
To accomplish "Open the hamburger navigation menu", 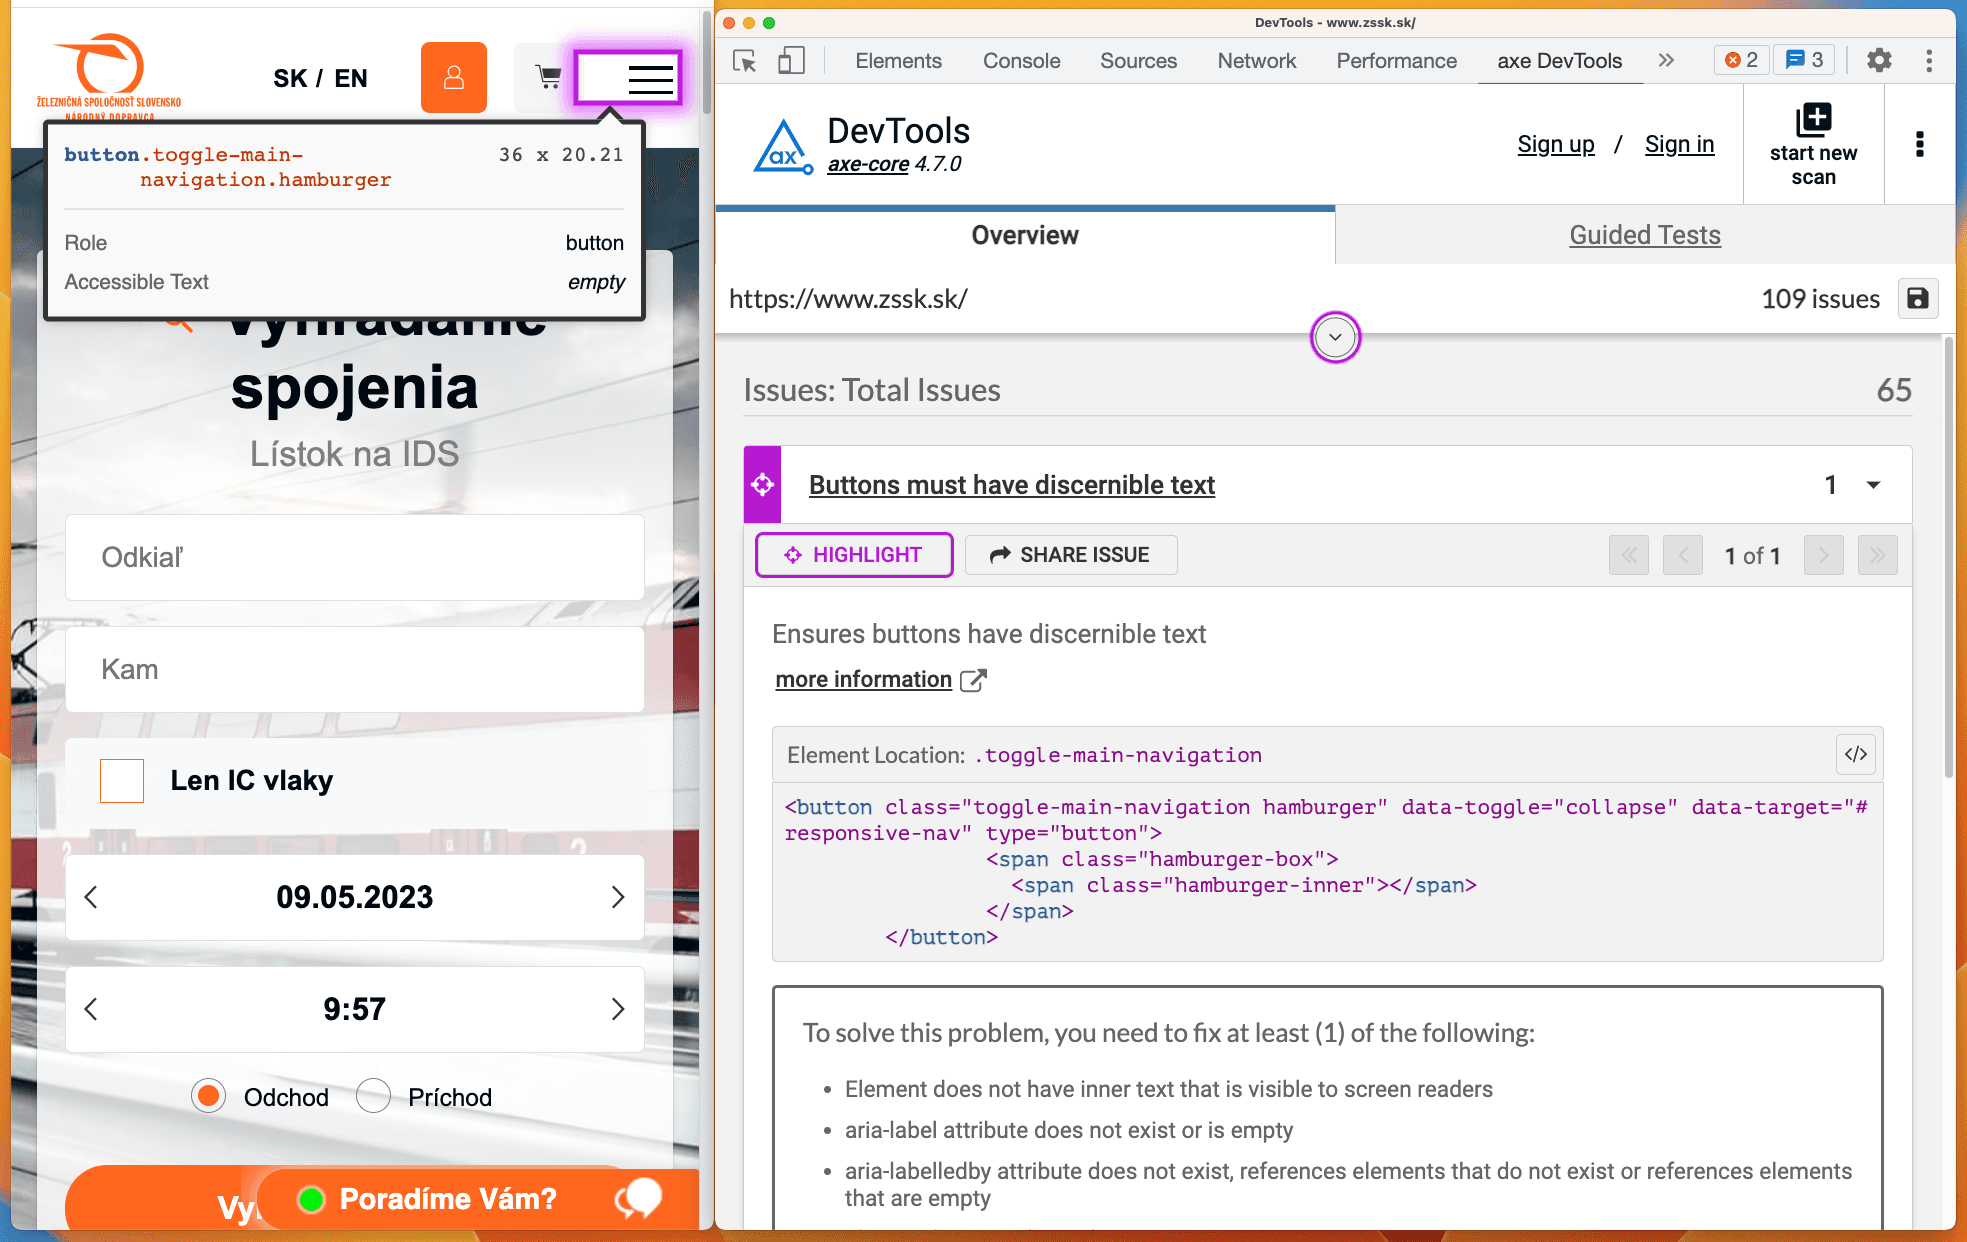I will click(x=648, y=78).
